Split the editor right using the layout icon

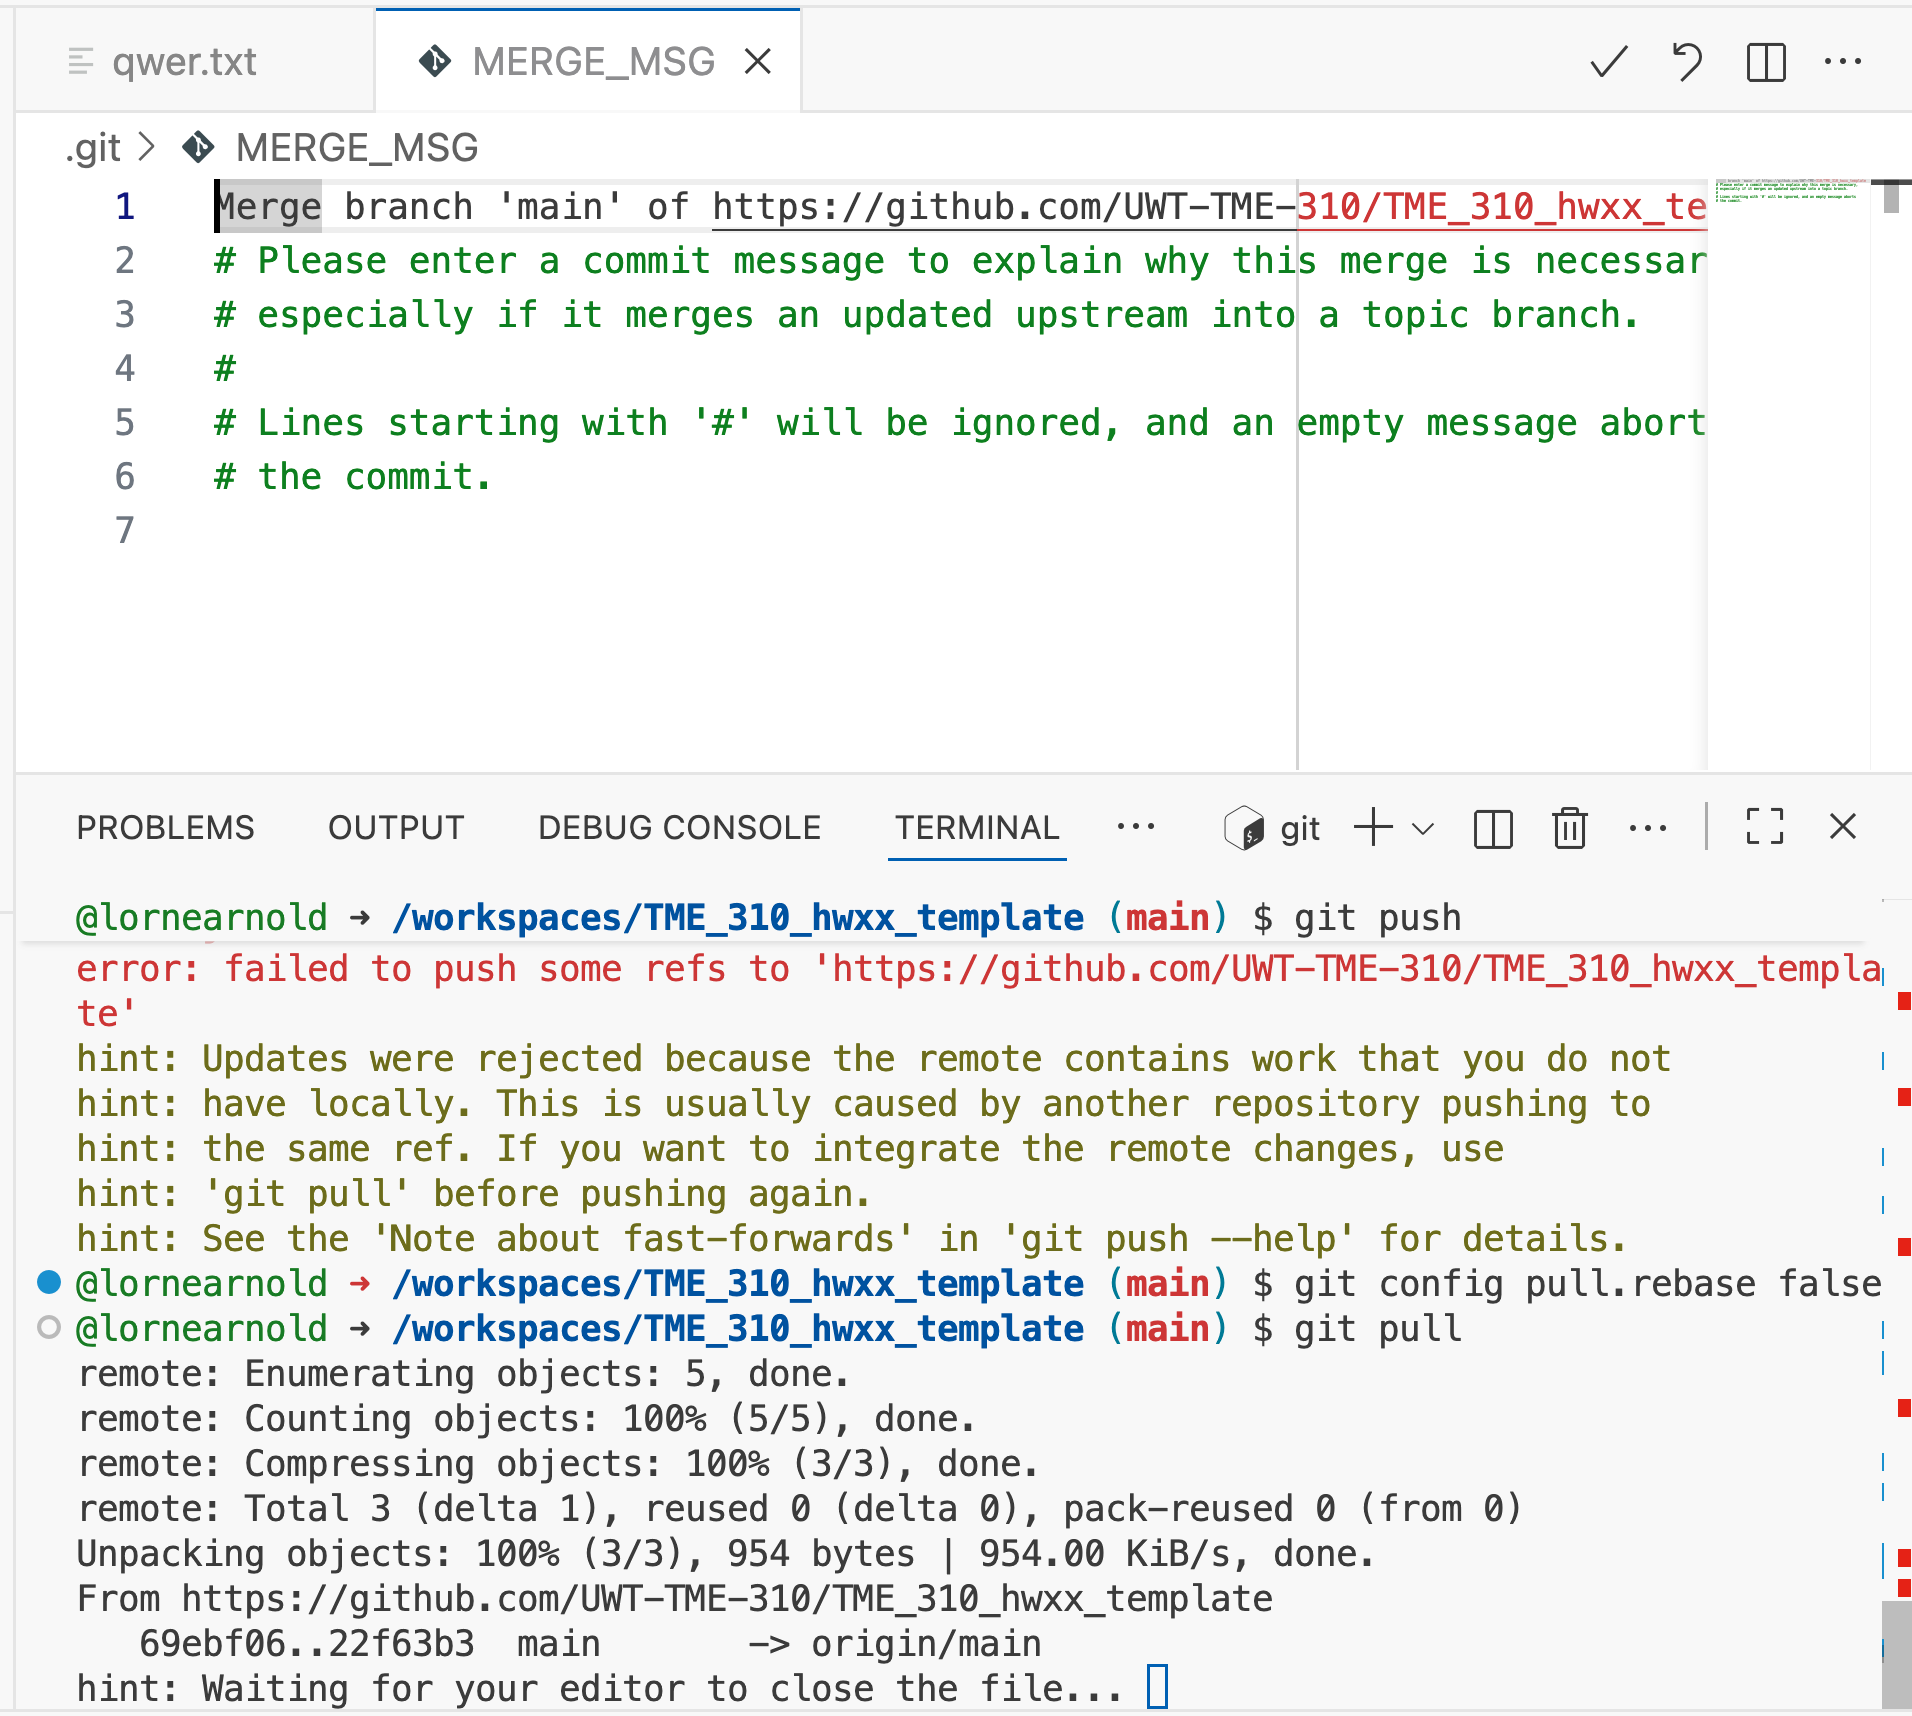(1766, 62)
